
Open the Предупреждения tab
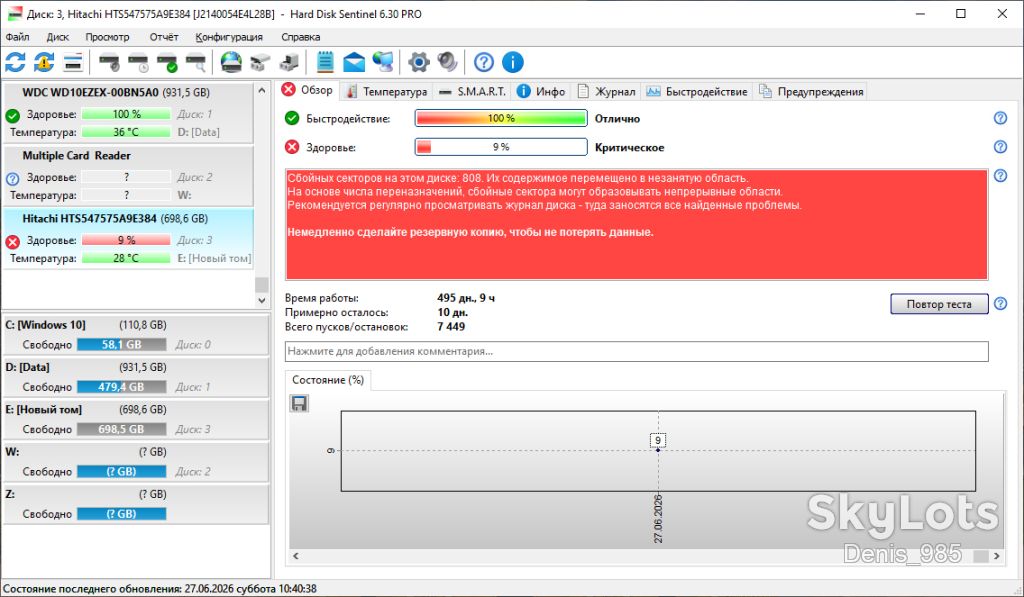click(811, 91)
